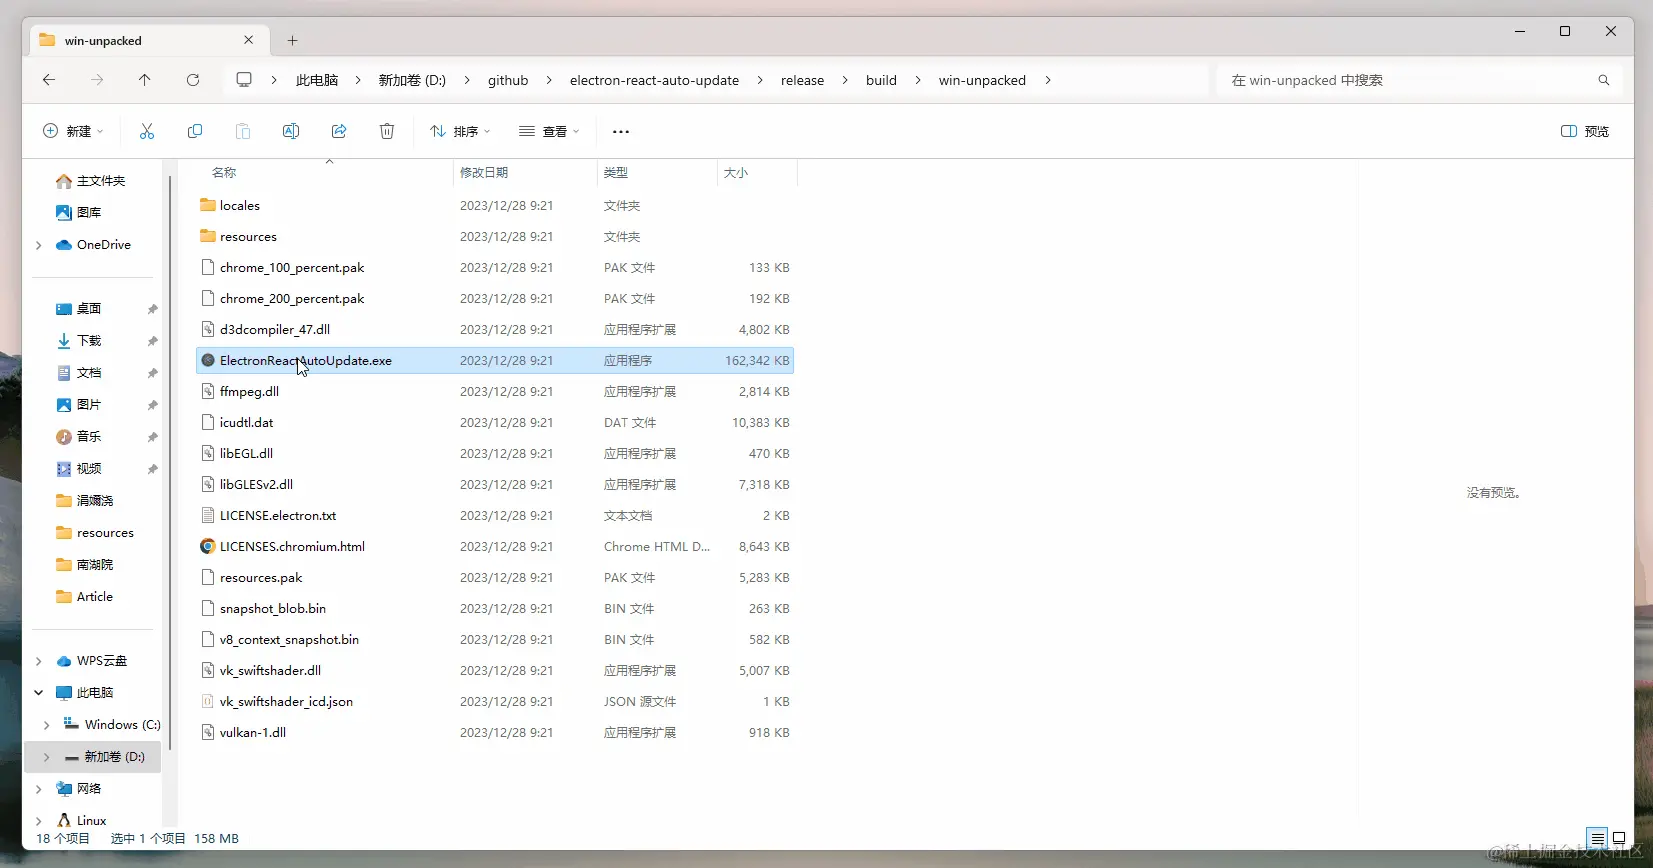Click the LICENSES.chromium.html Chrome icon
Screen dimensions: 1653x868
(208, 546)
